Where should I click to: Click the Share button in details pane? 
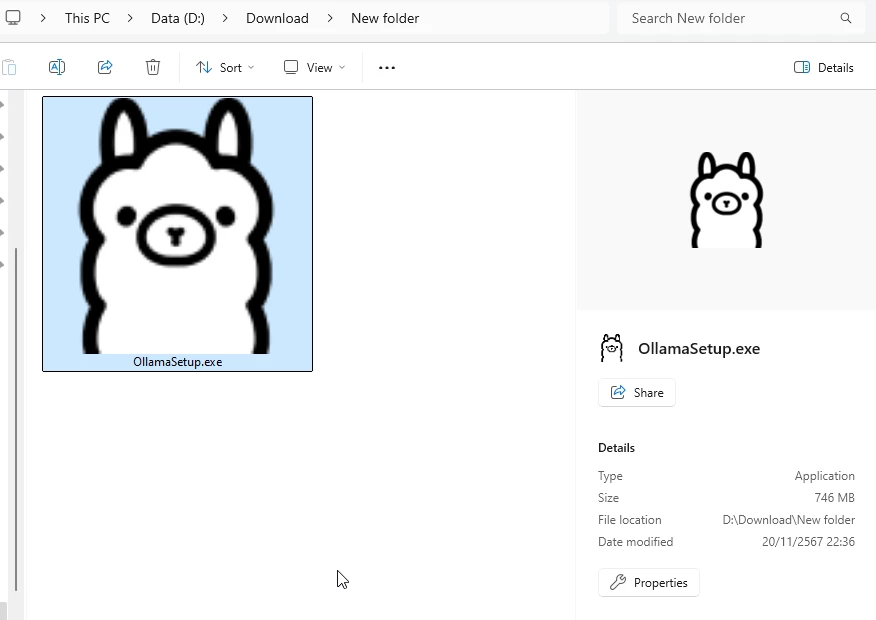(637, 393)
